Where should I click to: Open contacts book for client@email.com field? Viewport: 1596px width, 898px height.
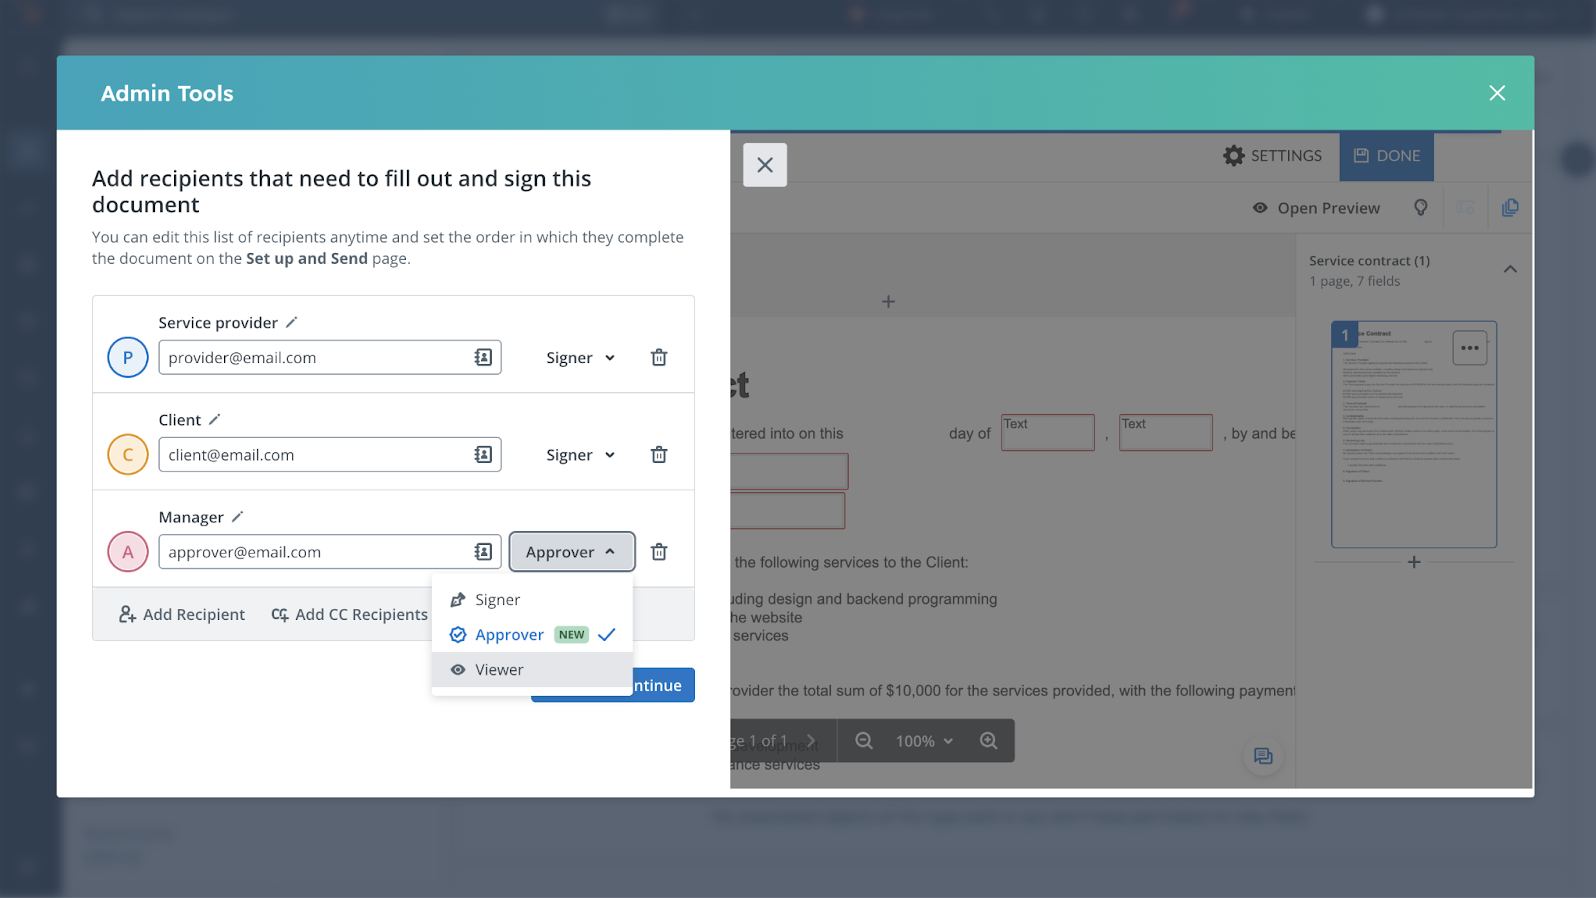coord(483,454)
